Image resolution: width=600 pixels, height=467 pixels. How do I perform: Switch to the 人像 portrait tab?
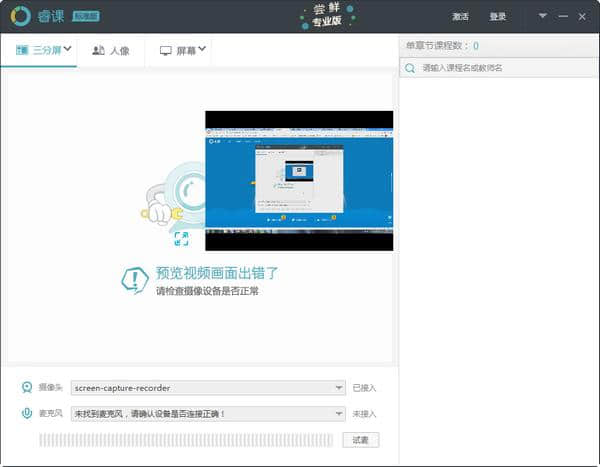tap(111, 50)
